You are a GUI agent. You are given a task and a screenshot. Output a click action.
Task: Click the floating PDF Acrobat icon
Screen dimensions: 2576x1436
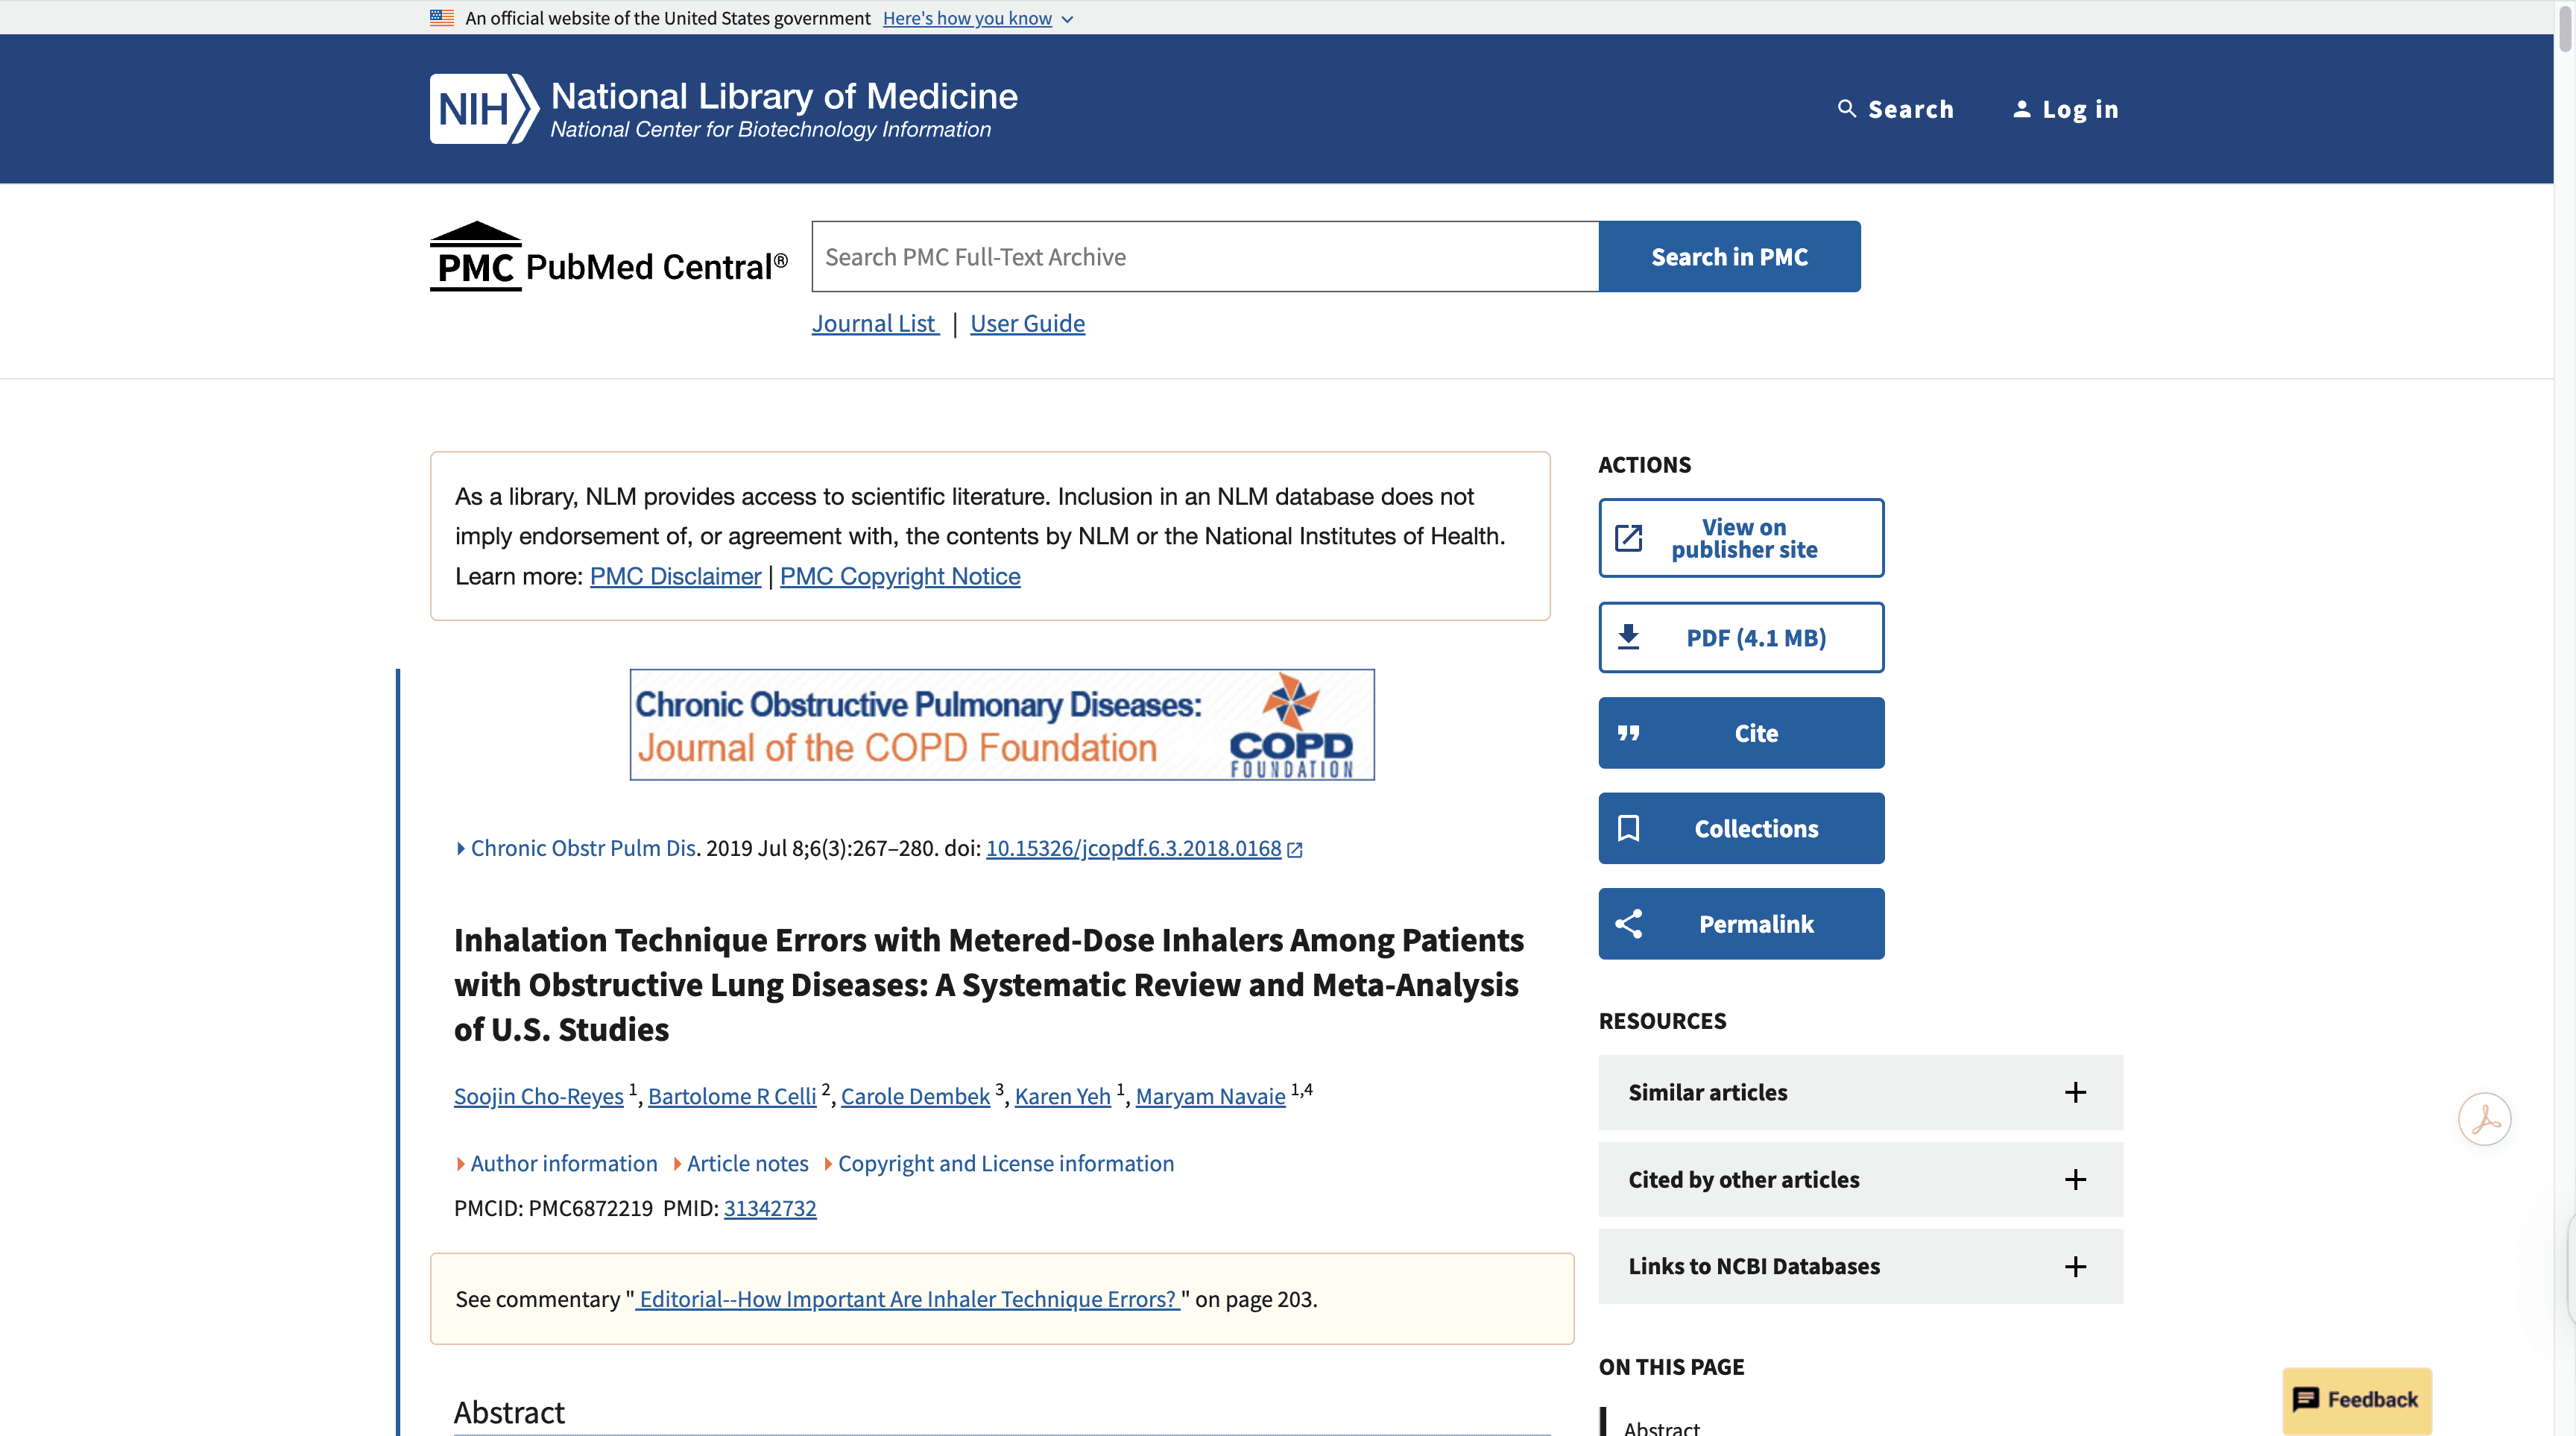pyautogui.click(x=2484, y=1119)
